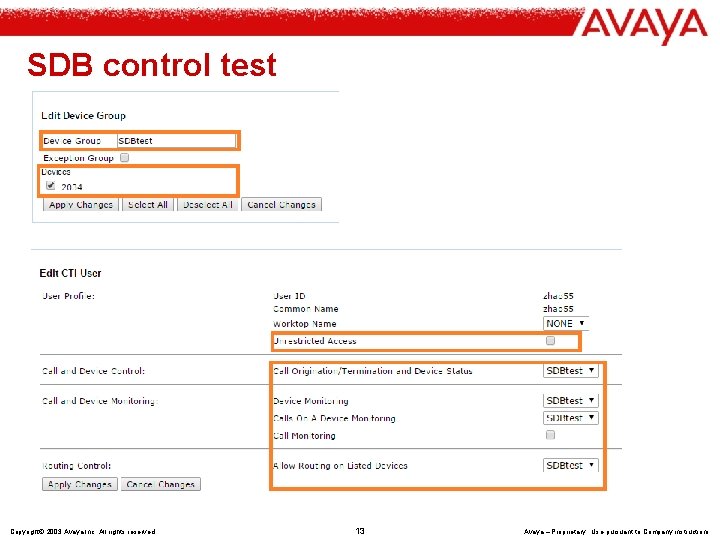Click the Device Group input field with SDBtest

(176, 141)
